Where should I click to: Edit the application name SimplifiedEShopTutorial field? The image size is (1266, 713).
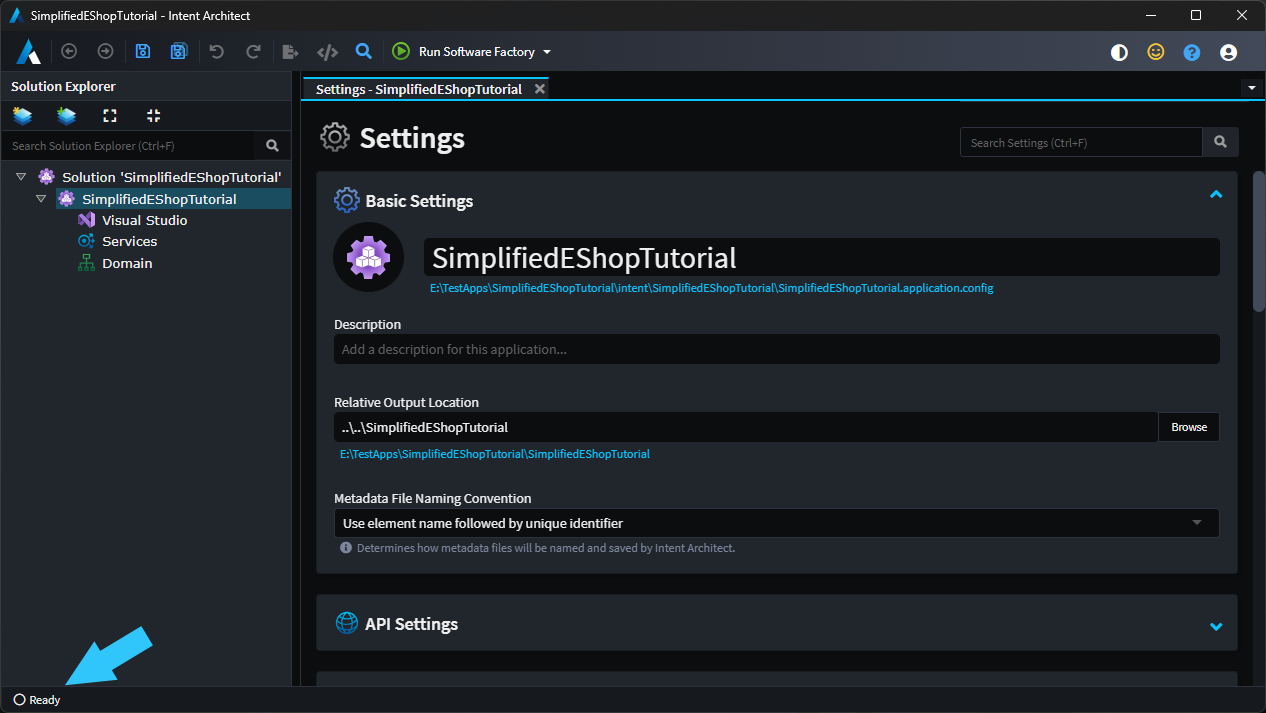click(x=822, y=258)
